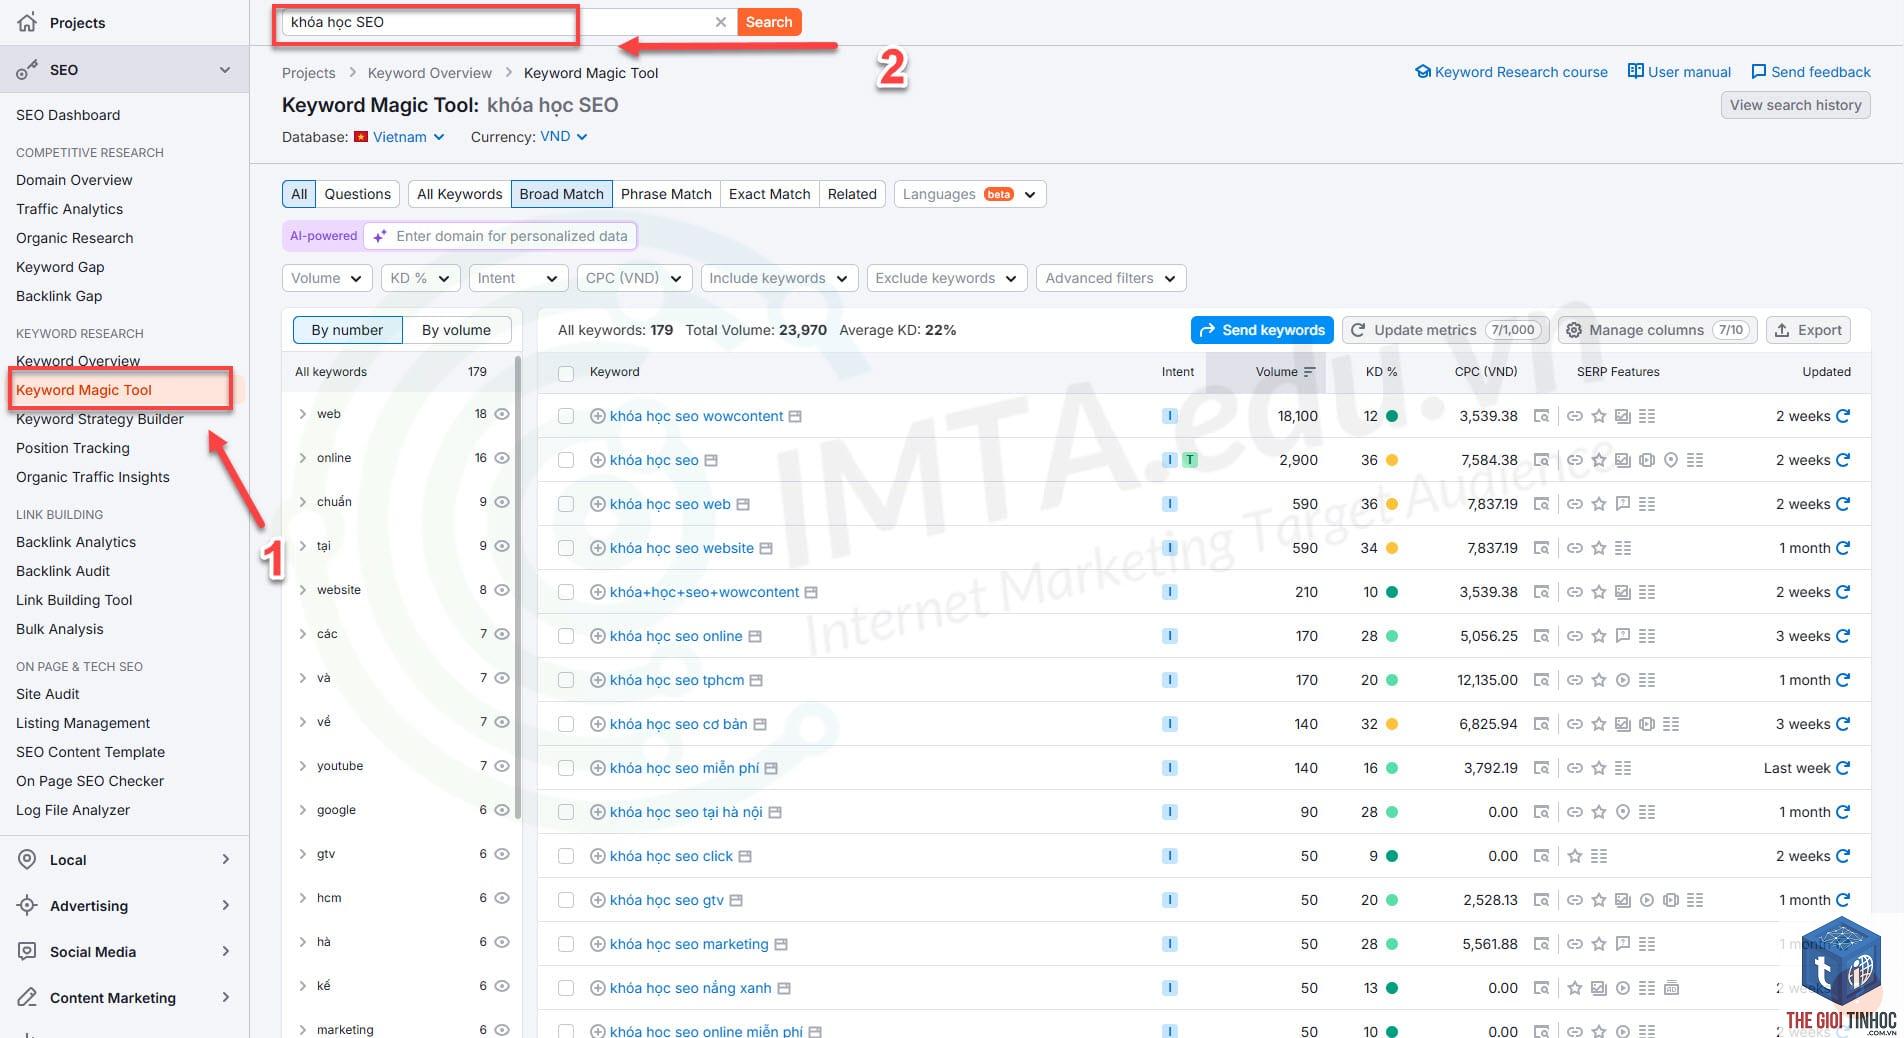The height and width of the screenshot is (1038, 1904).
Task: Open the Intent filter dropdown
Action: coord(518,278)
